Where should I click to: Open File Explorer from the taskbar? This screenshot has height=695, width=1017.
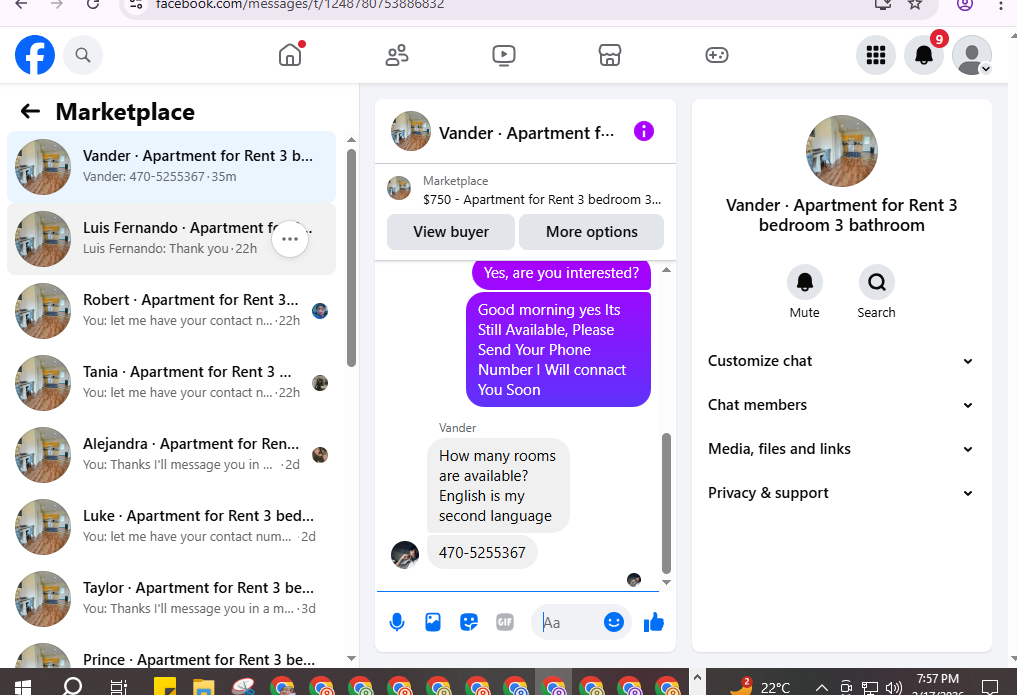(x=204, y=686)
